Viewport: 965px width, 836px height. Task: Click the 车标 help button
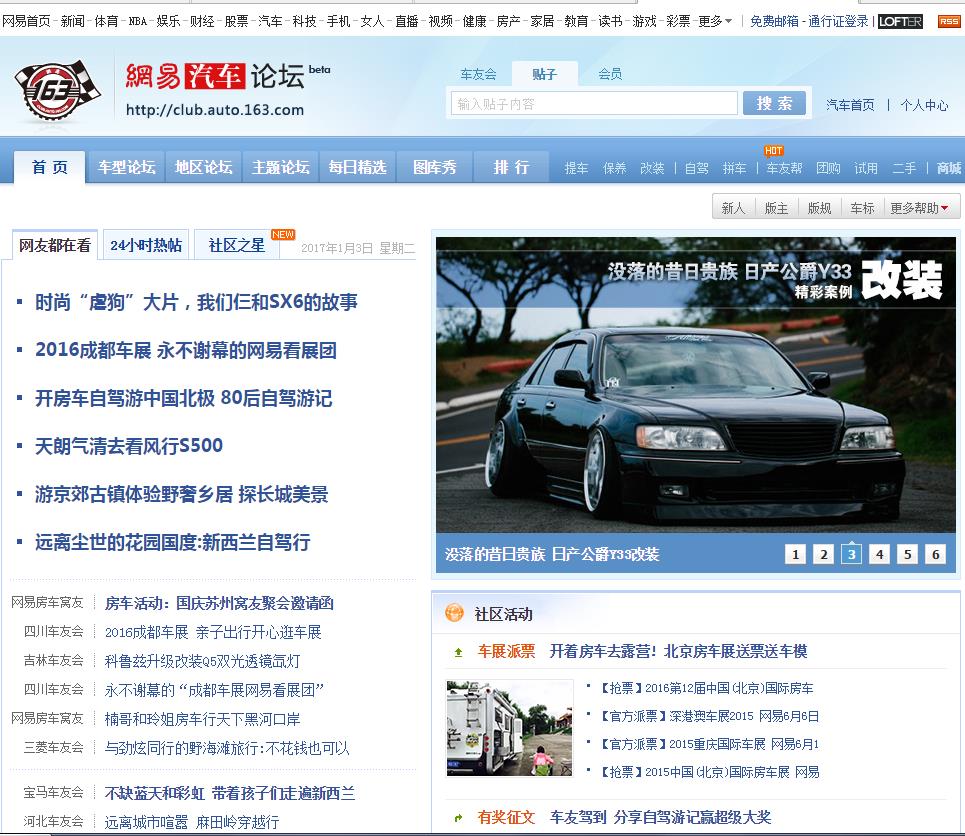click(862, 208)
